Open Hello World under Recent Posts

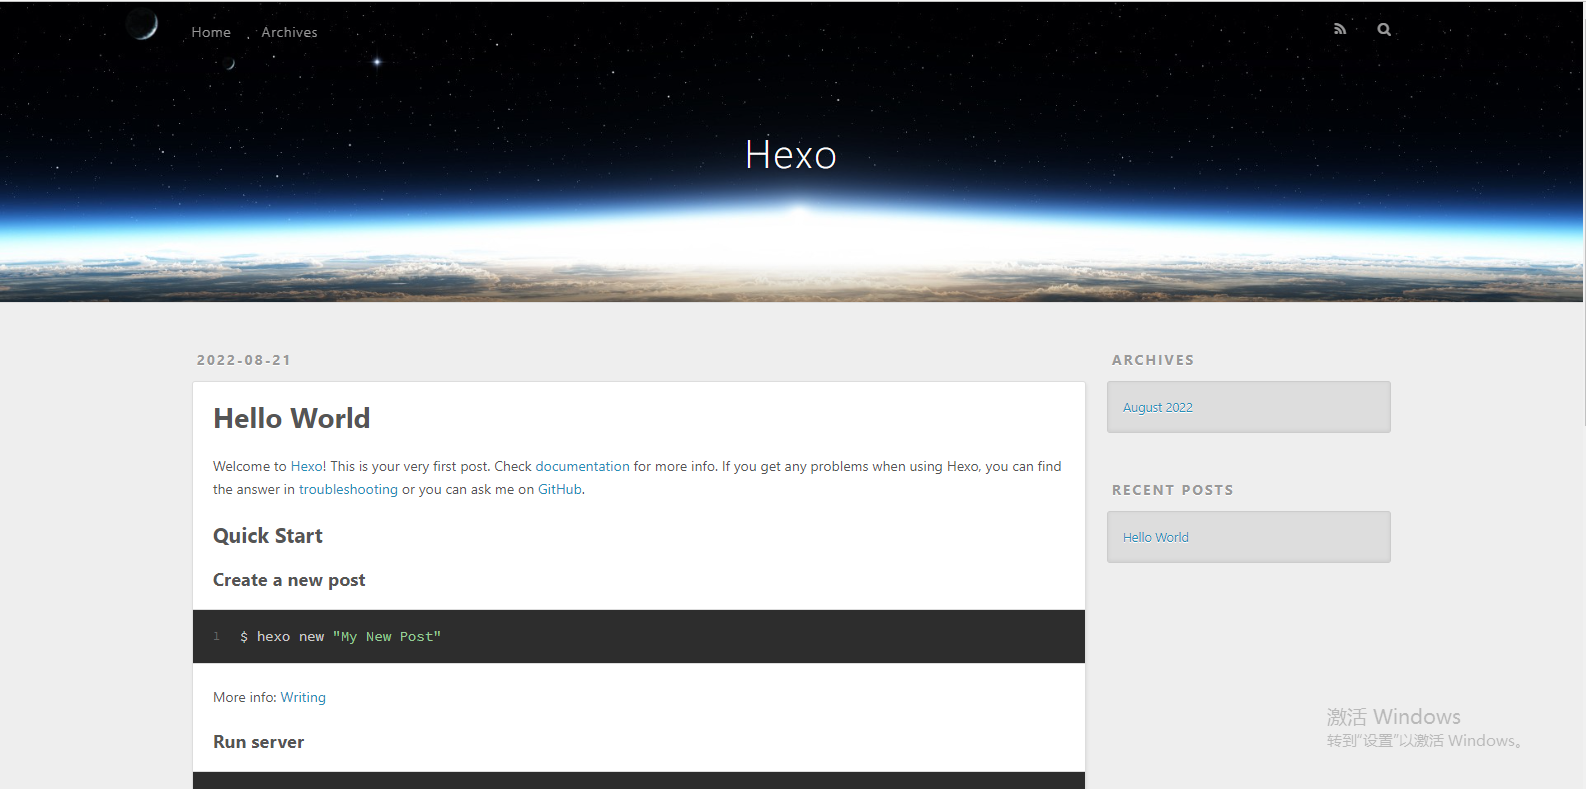(x=1156, y=537)
